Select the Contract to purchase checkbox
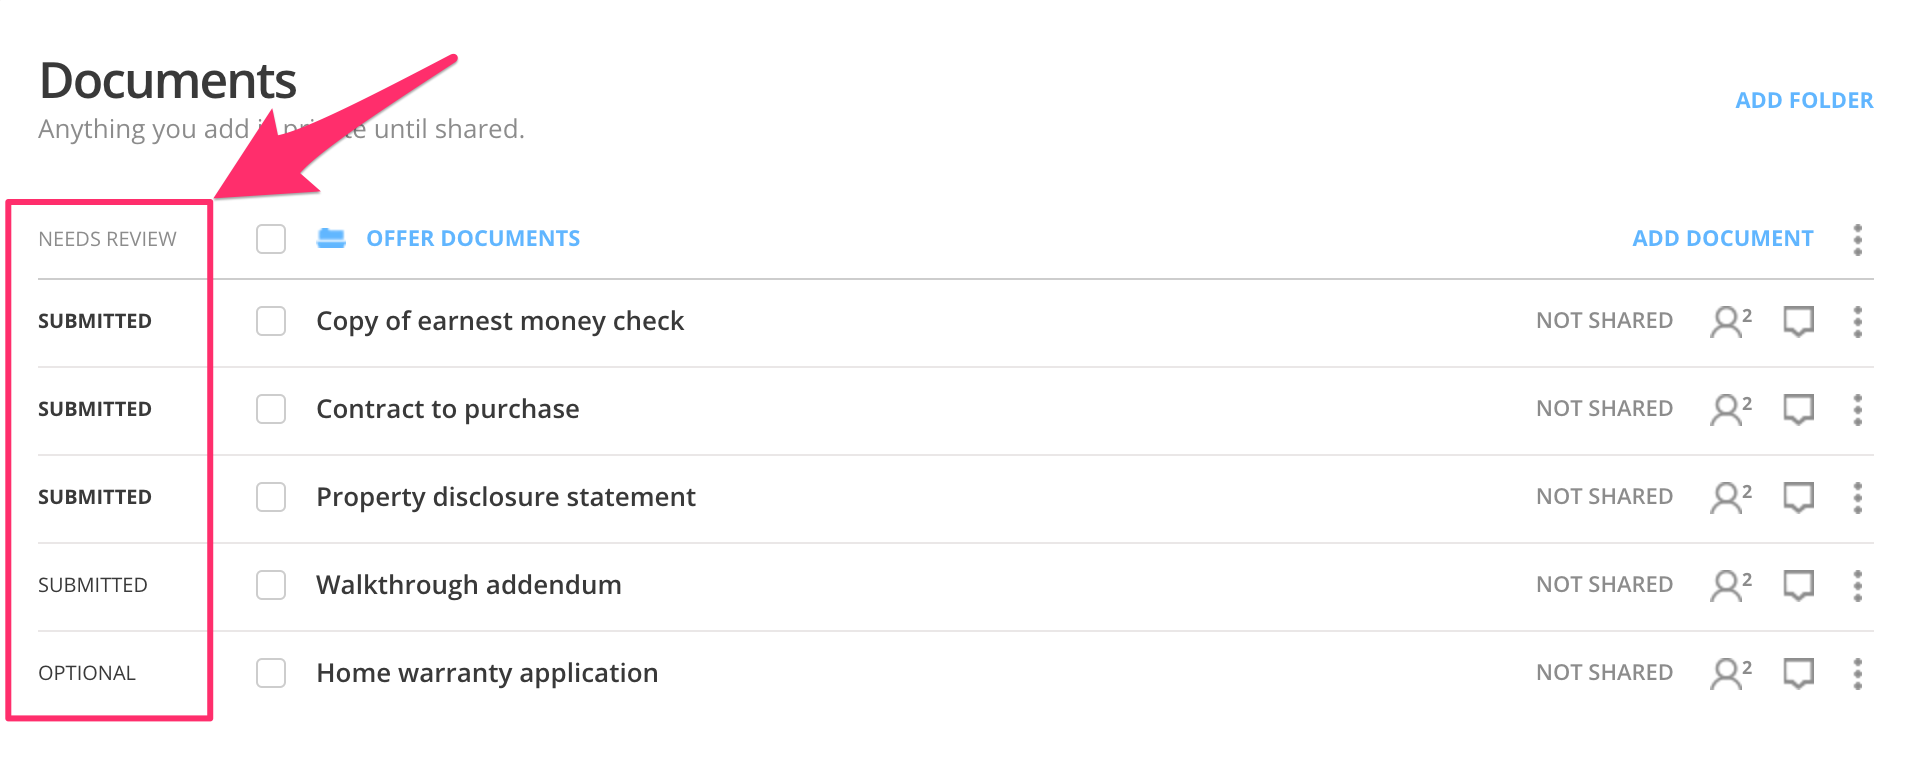Screen dimensions: 1908x768 point(270,409)
